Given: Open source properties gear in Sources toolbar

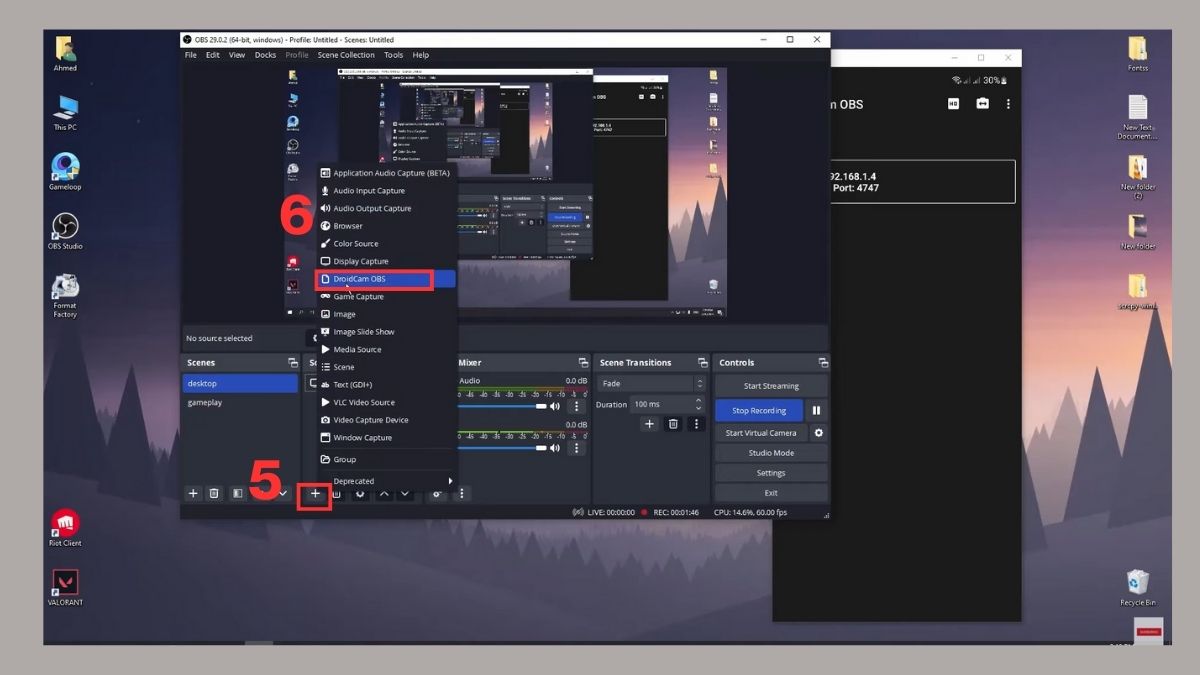Looking at the screenshot, I should pos(360,493).
